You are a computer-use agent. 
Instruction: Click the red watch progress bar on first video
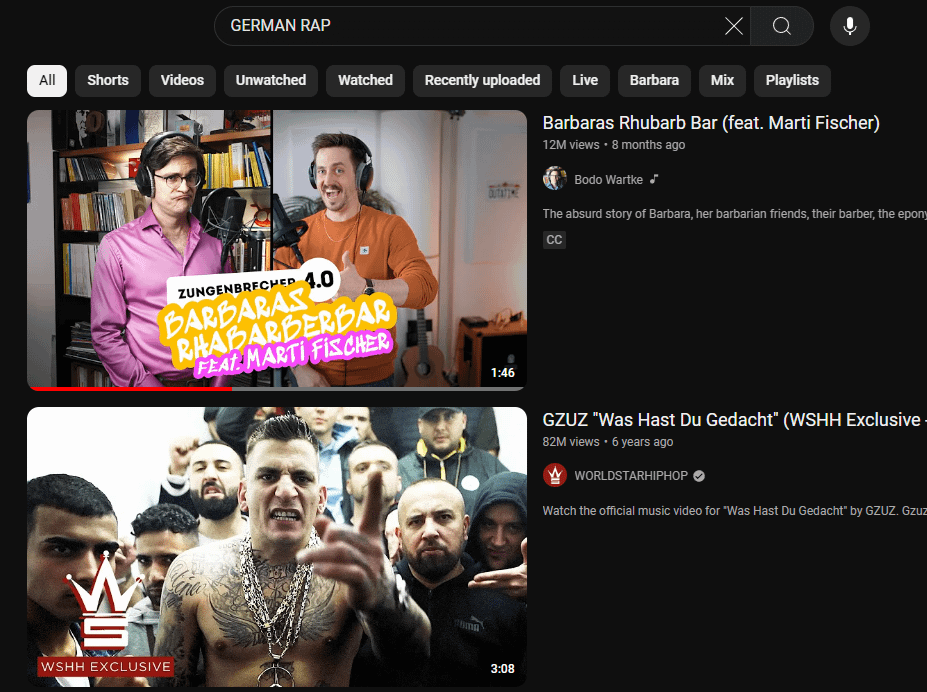point(131,388)
